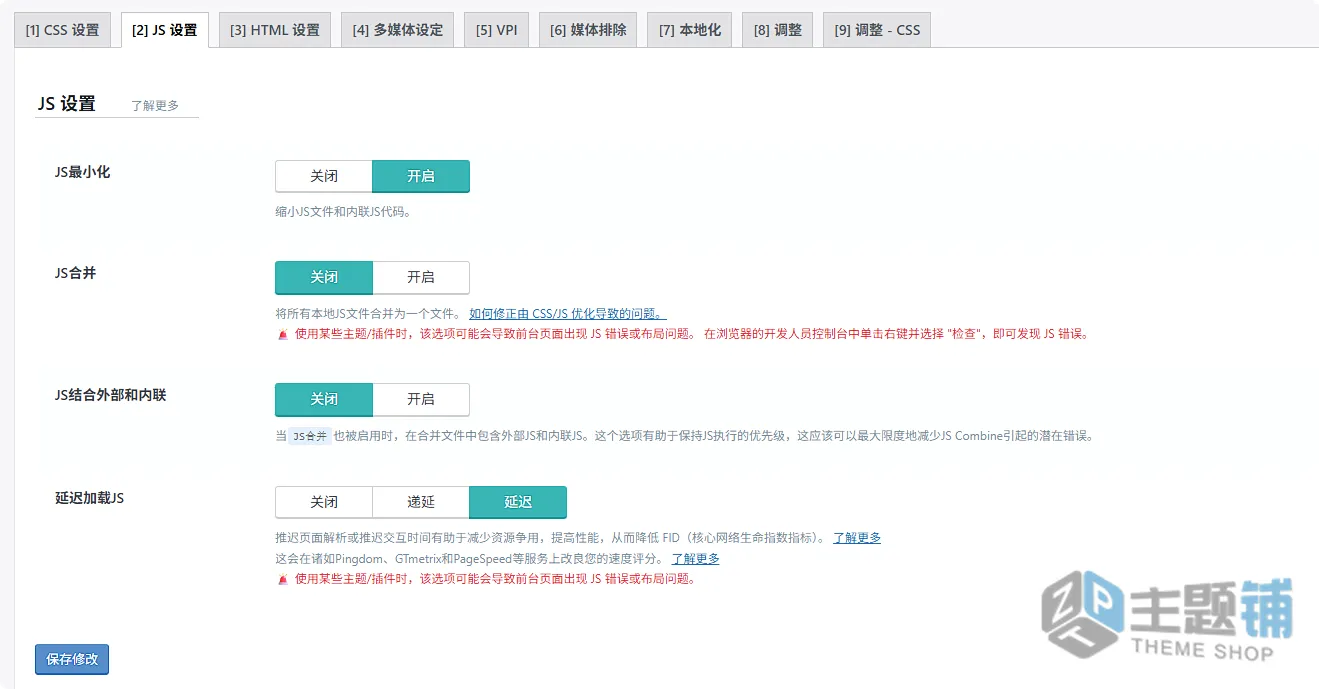Click the JS 设置 section heading

click(x=66, y=103)
